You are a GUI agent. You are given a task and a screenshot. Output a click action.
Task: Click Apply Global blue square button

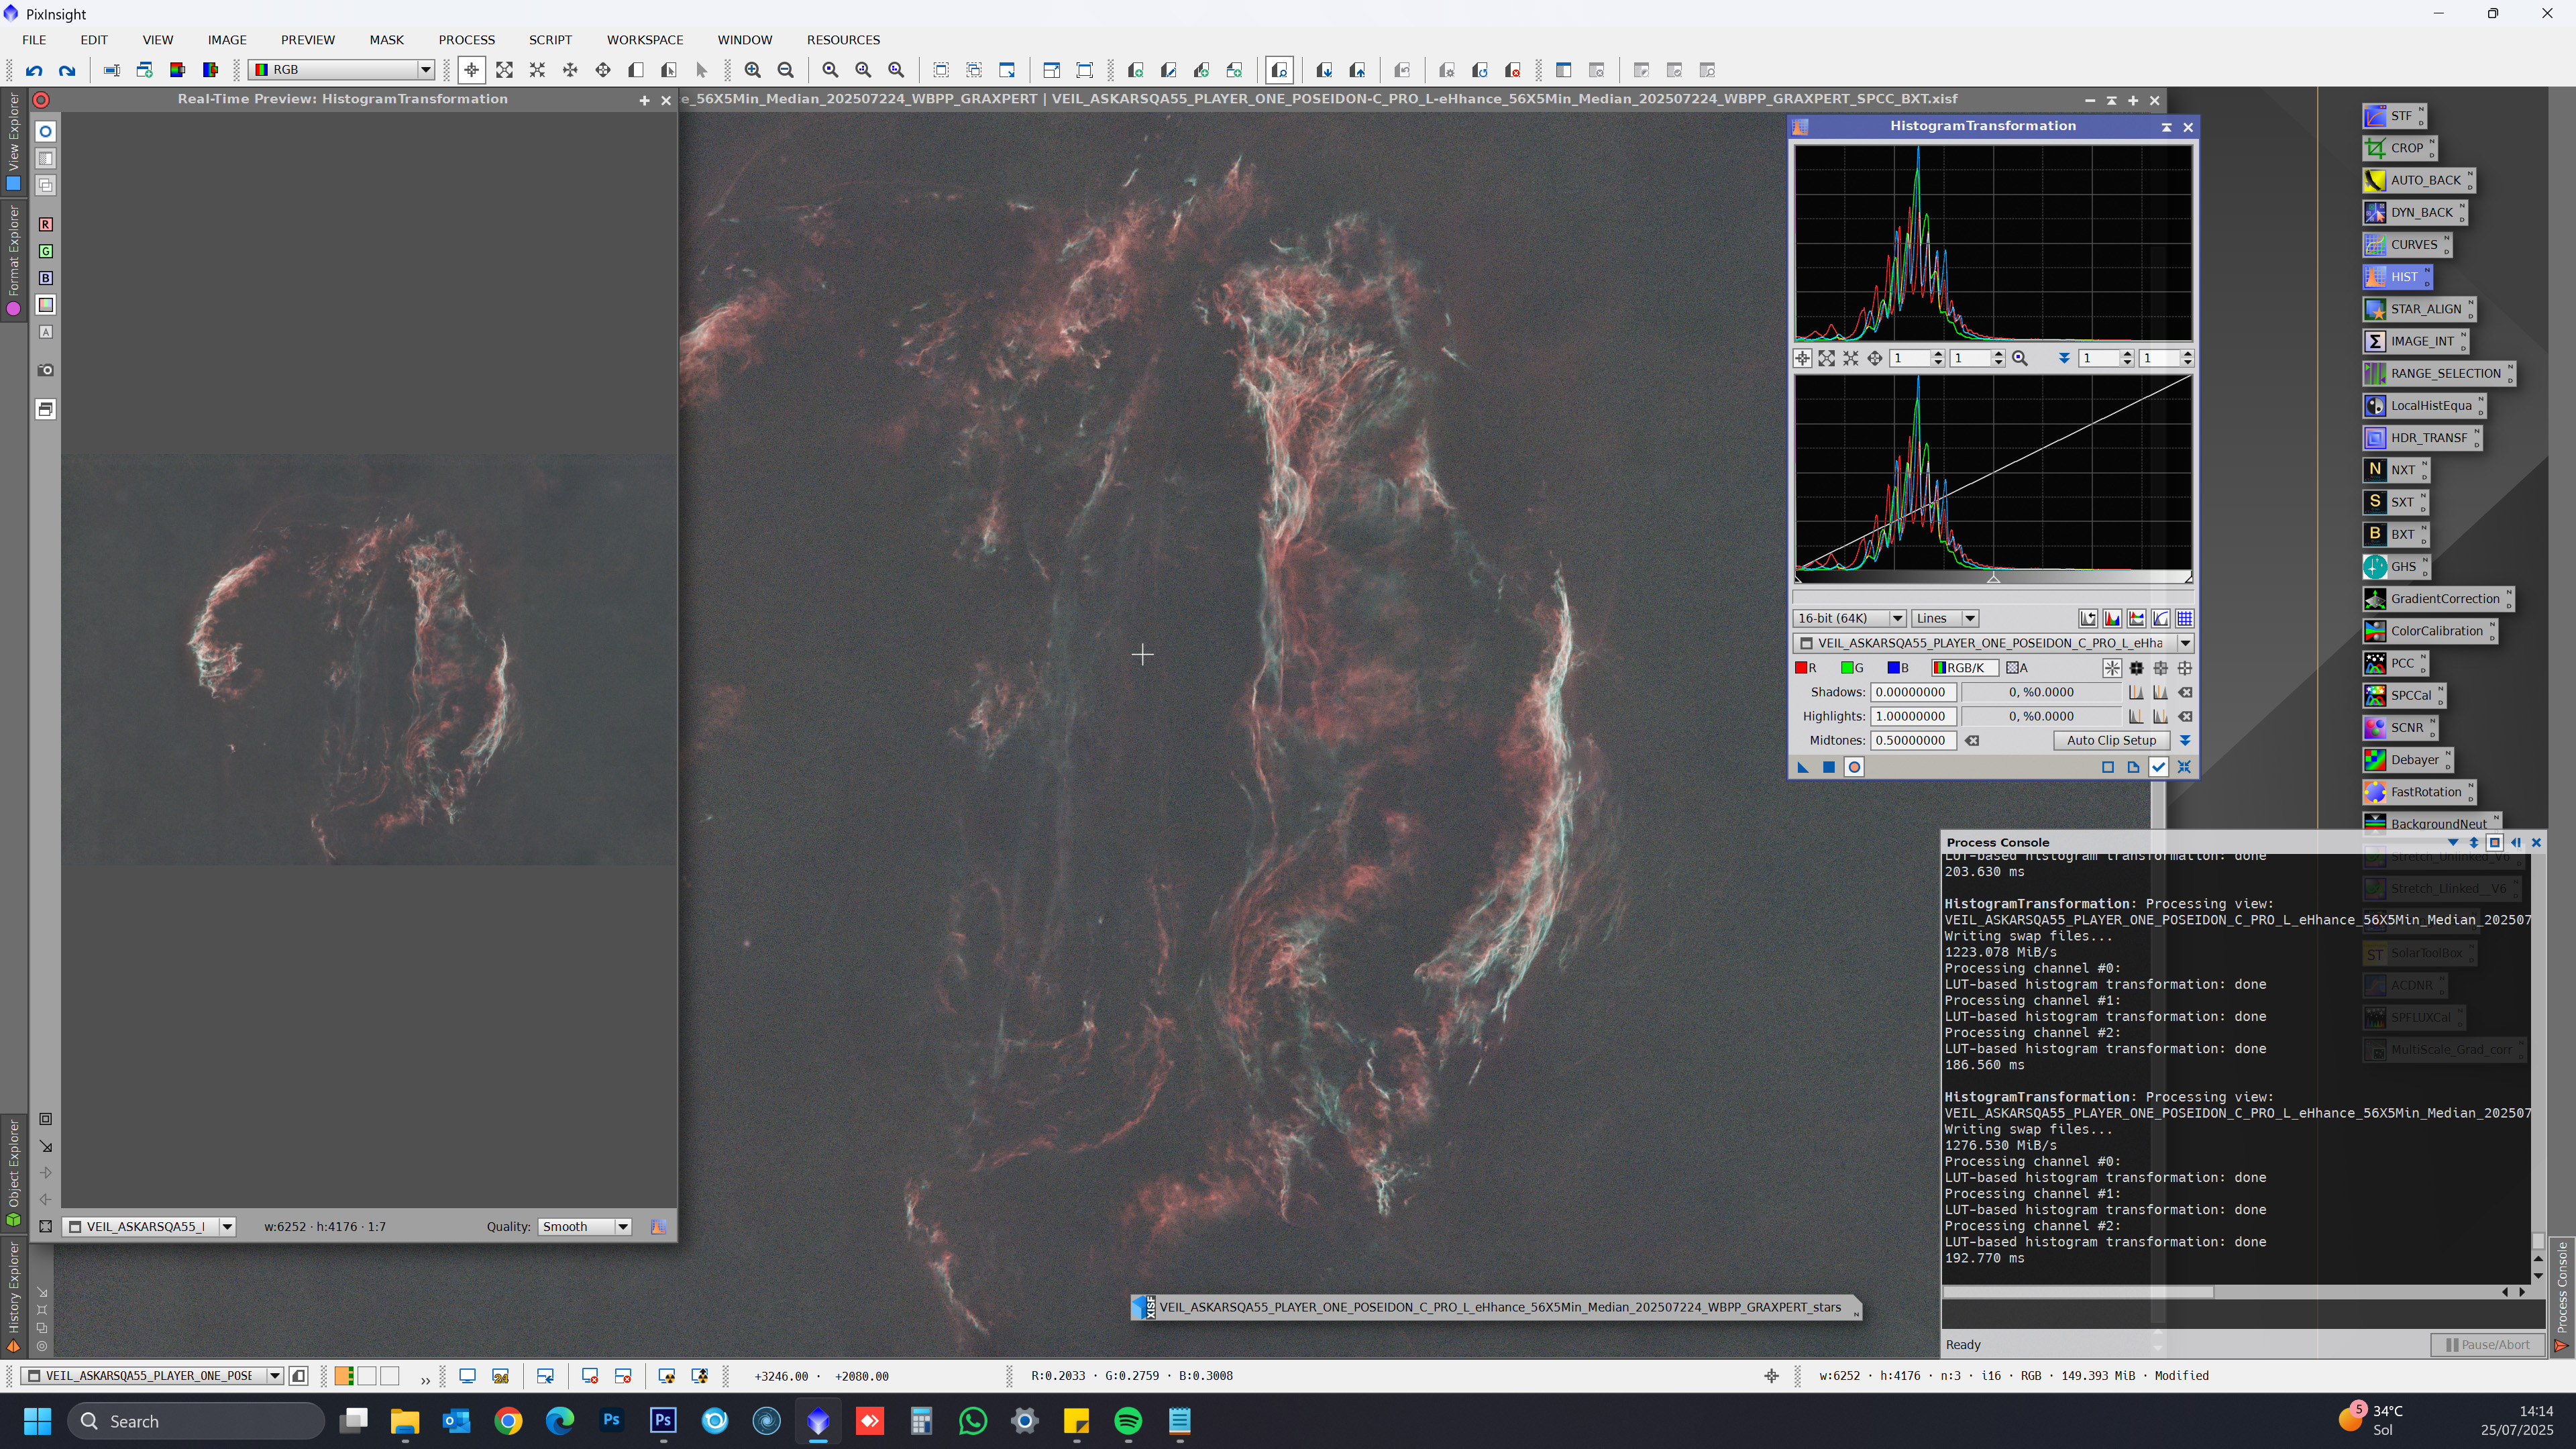[1828, 767]
